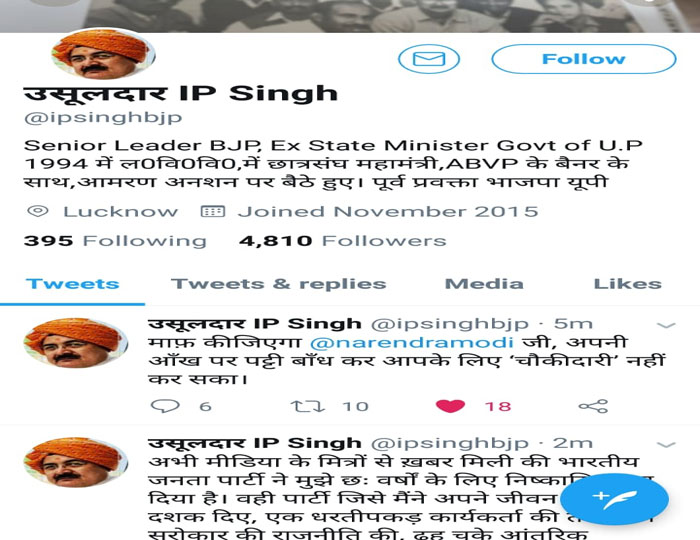
Task: Expand options chevron on the 2m tweet
Action: pos(666,444)
